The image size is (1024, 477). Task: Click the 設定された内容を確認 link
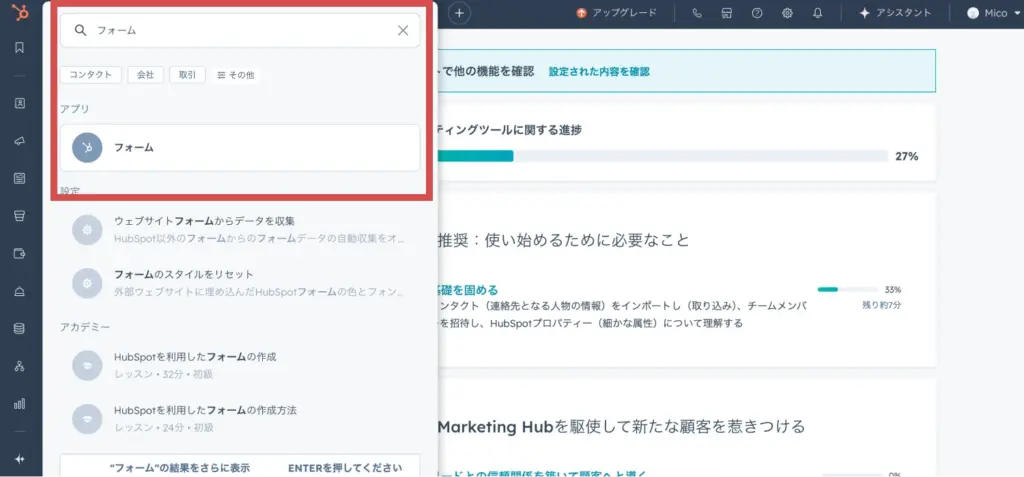coord(599,71)
